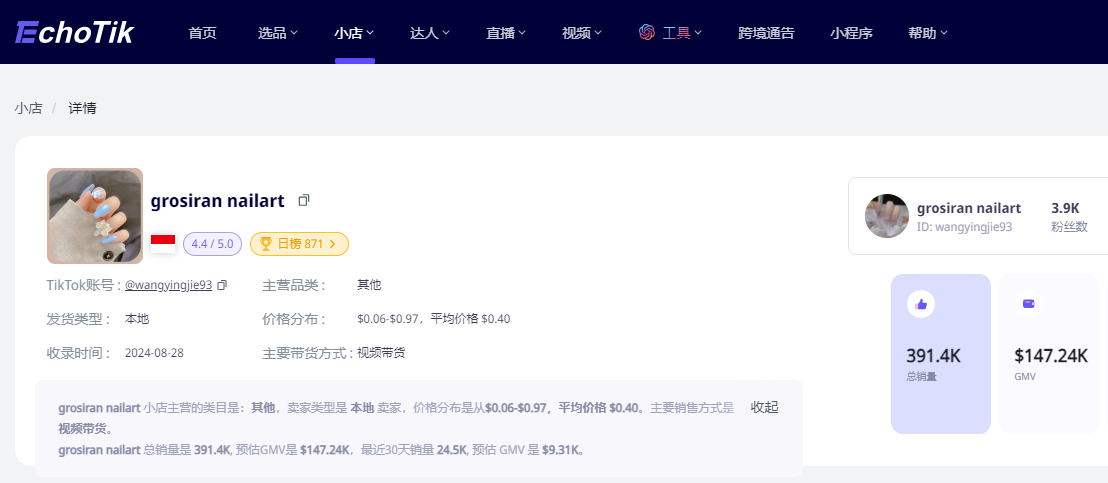Click the trophy icon in daily rank badge
Image resolution: width=1108 pixels, height=483 pixels.
pos(266,243)
